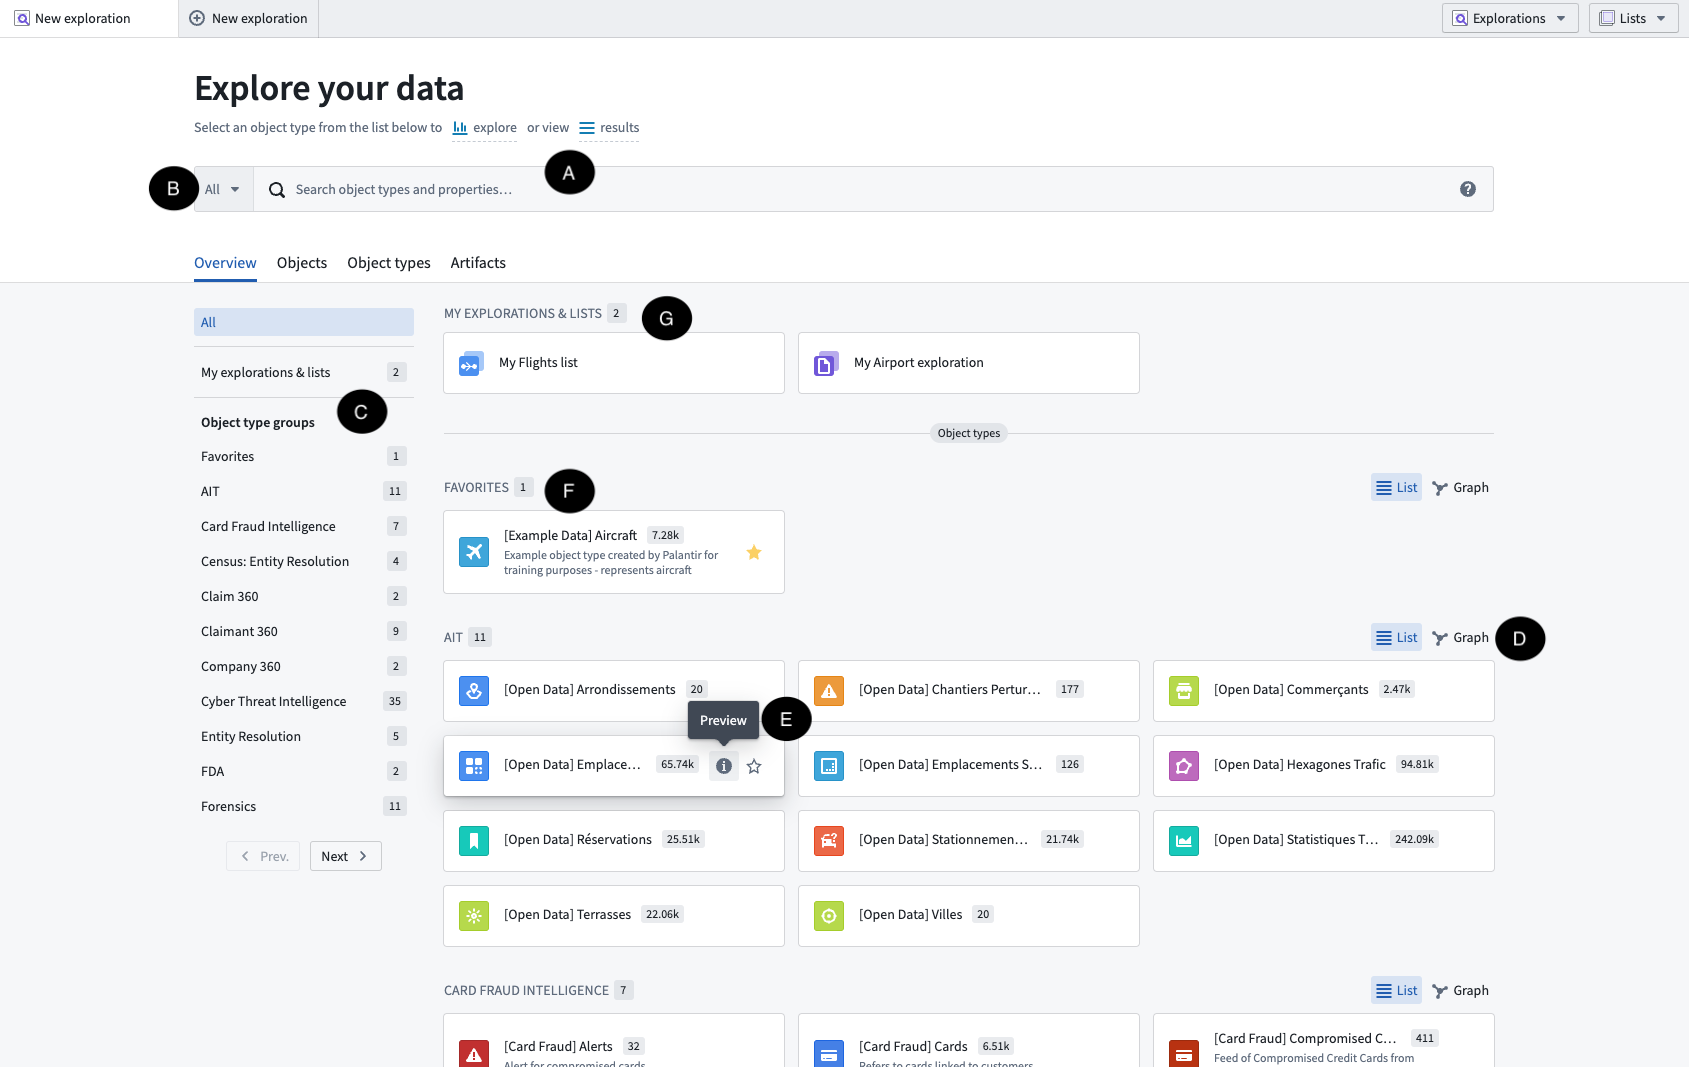Select Card Fraud Intelligence group in sidebar
Viewport: 1689px width, 1067px height.
[303, 526]
